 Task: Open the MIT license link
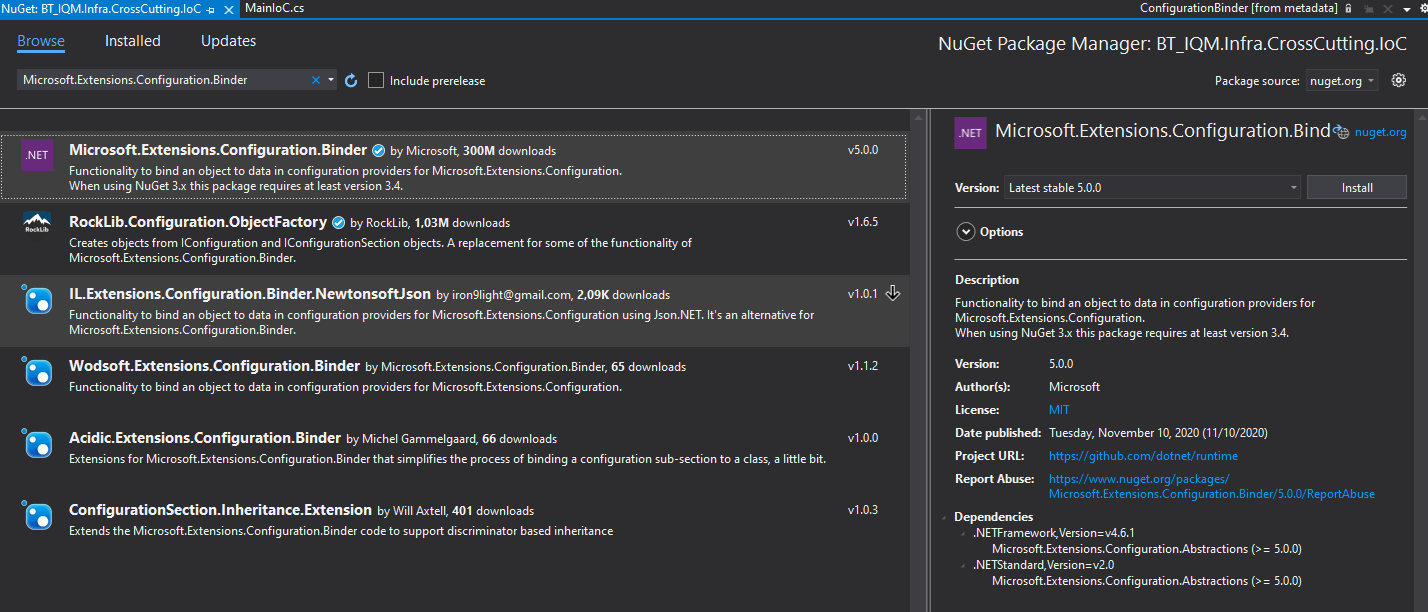coord(1058,410)
